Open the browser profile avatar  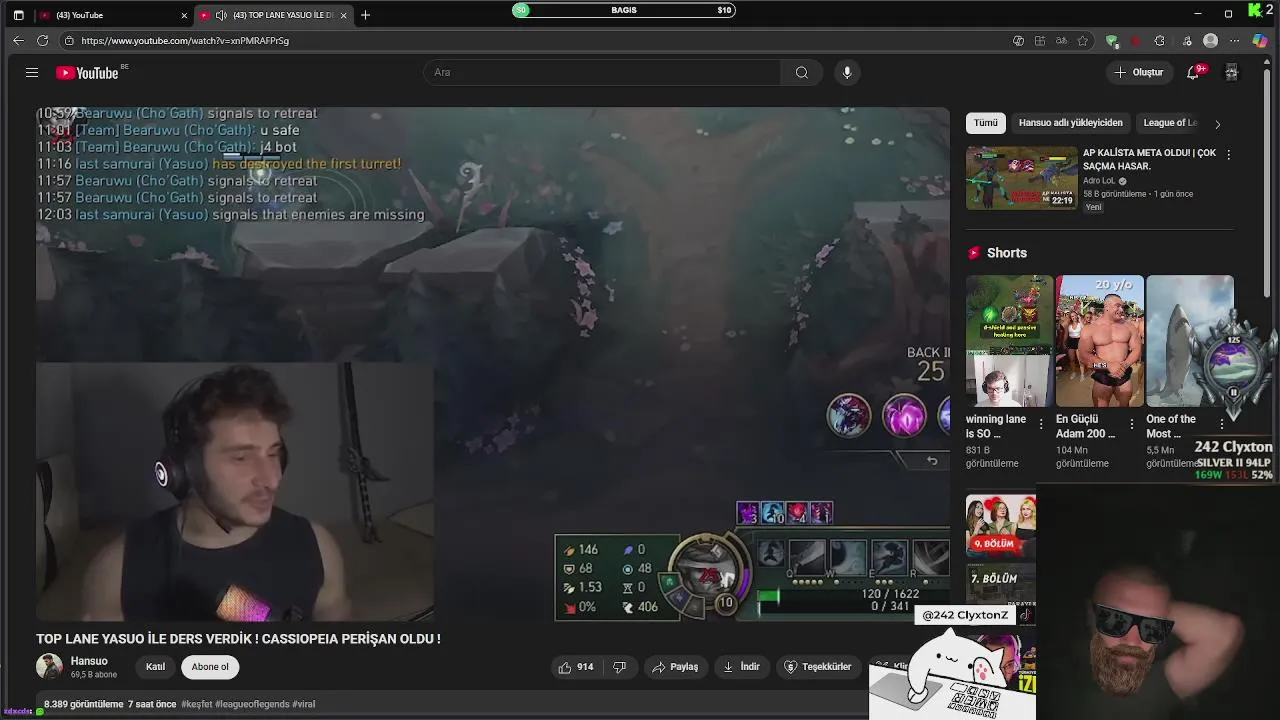[1211, 41]
